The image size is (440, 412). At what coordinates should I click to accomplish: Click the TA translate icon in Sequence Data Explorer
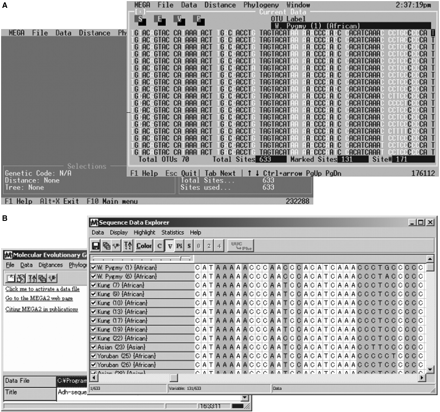128,246
